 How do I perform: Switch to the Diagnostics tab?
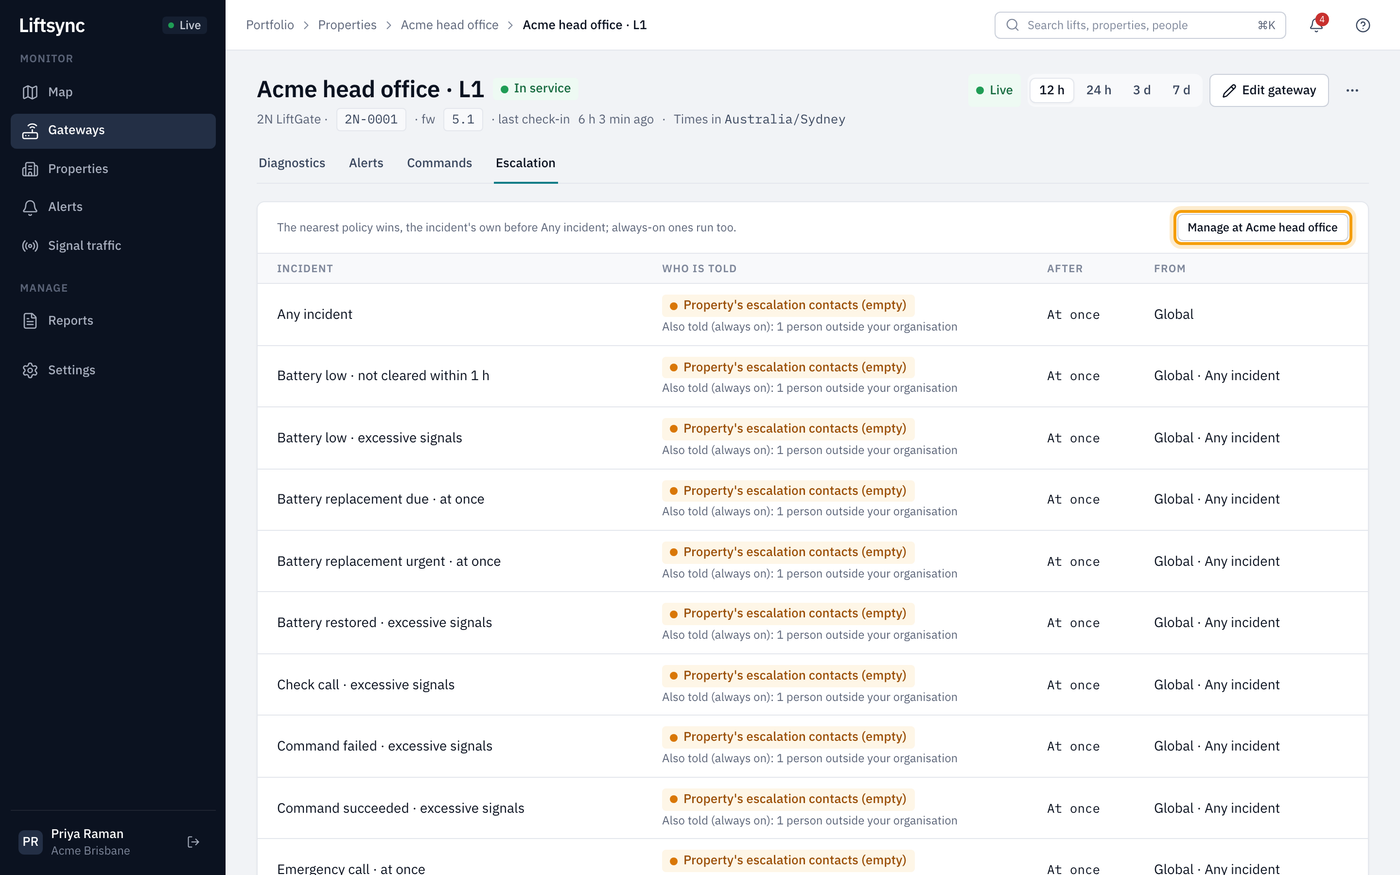point(292,163)
